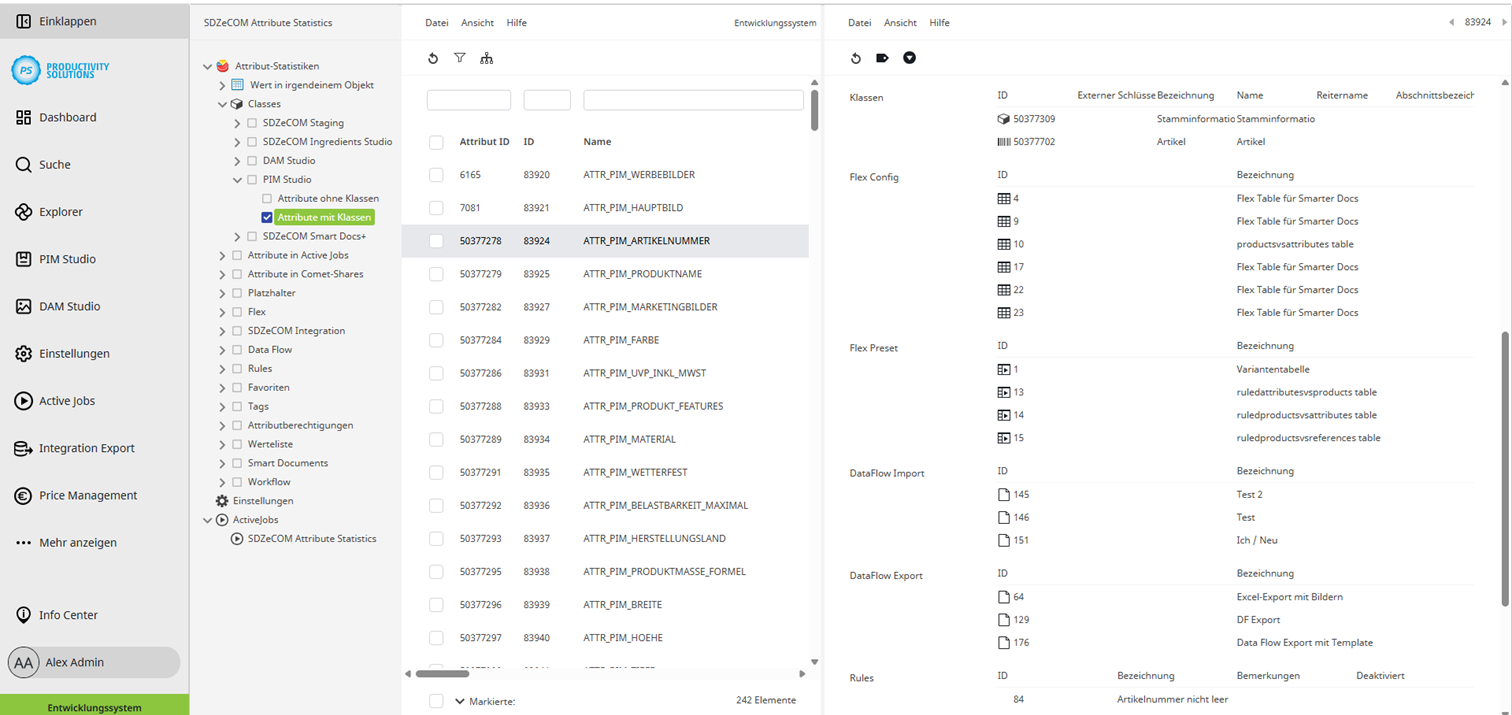Viewport: 1512px width, 715px height.
Task: Toggle the select-all checkbox above the attribute list
Action: 436,142
